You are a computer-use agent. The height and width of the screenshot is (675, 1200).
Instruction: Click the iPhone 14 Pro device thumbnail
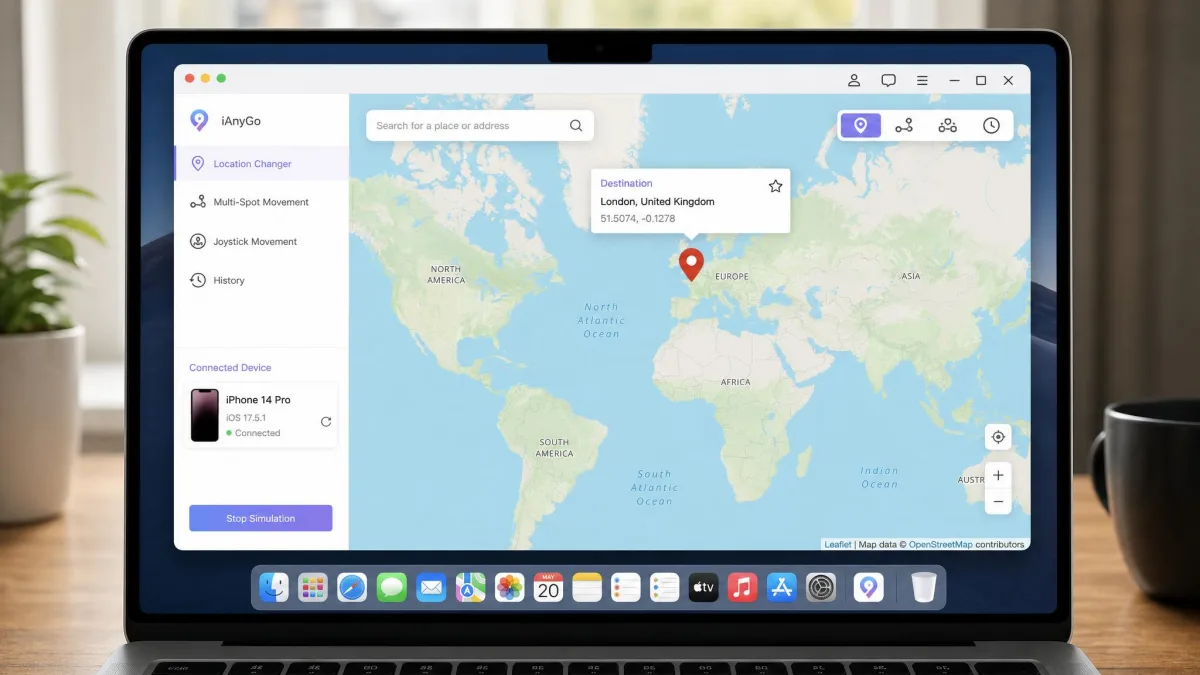pos(205,415)
